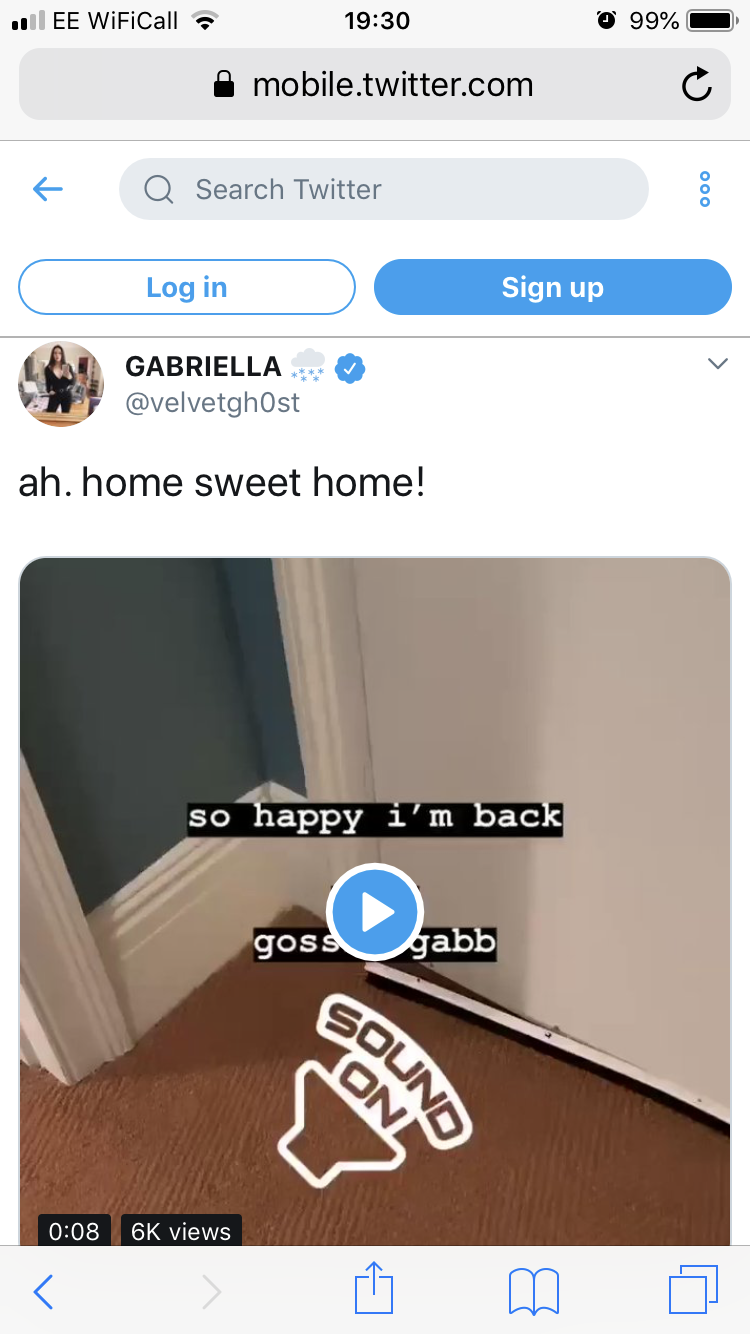Viewport: 750px width, 1334px height.
Task: Open the Safari tabs overview icon
Action: 693,1290
